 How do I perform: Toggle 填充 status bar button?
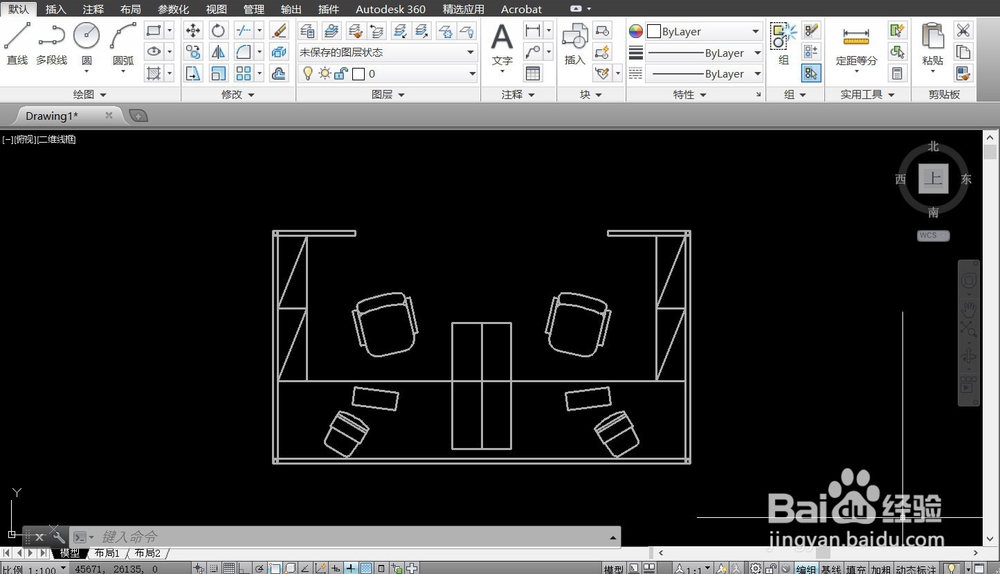click(x=856, y=569)
